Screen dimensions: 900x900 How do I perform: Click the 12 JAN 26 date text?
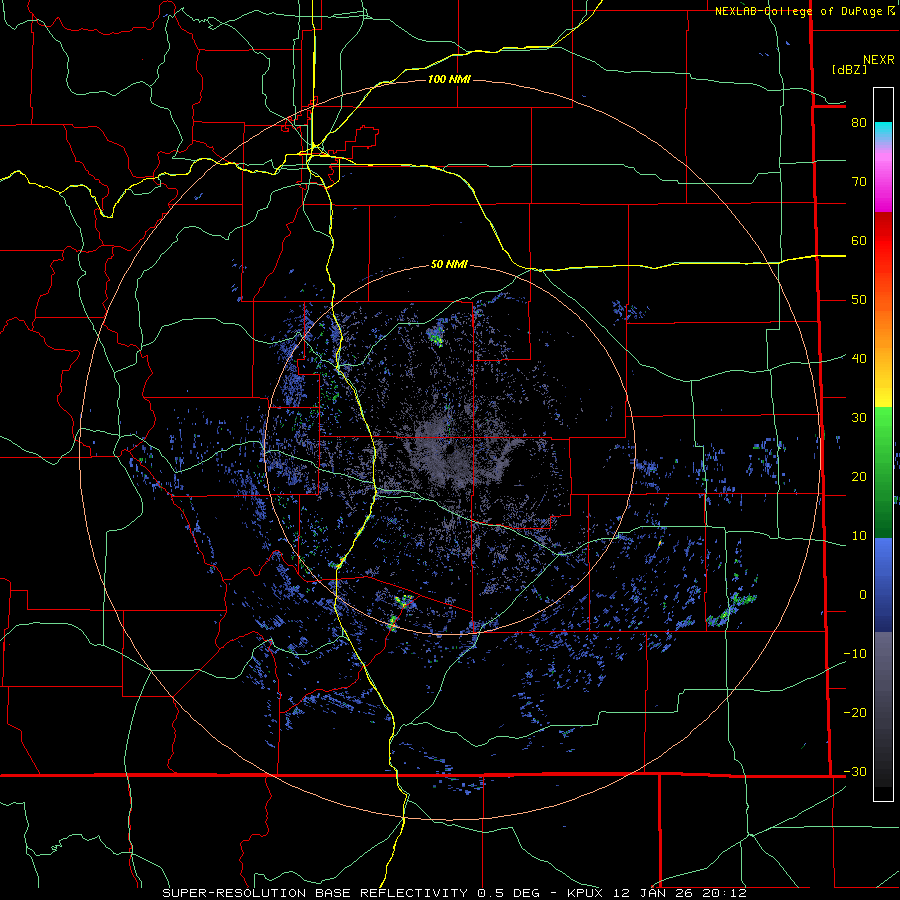pyautogui.click(x=655, y=893)
